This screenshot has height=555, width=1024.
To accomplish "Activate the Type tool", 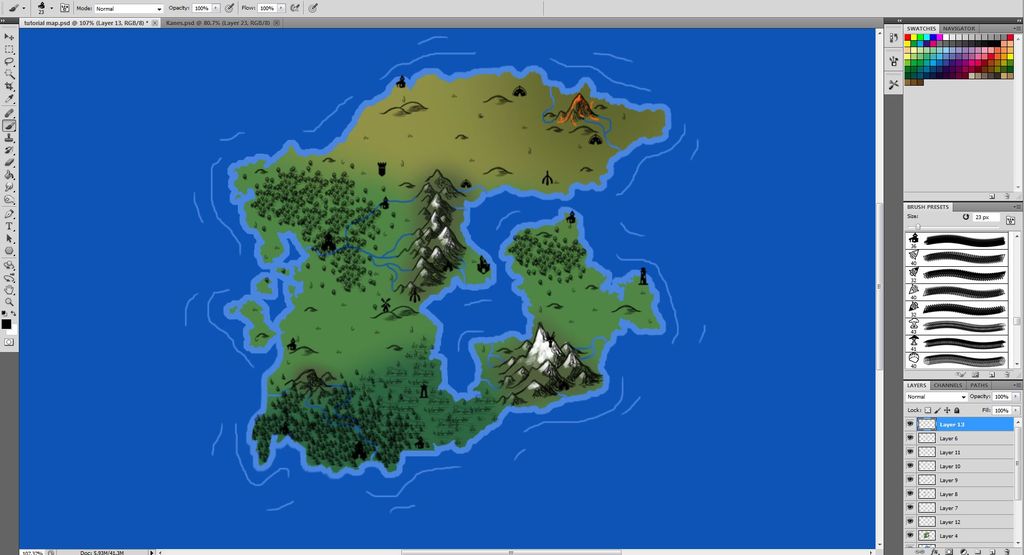I will 9,226.
